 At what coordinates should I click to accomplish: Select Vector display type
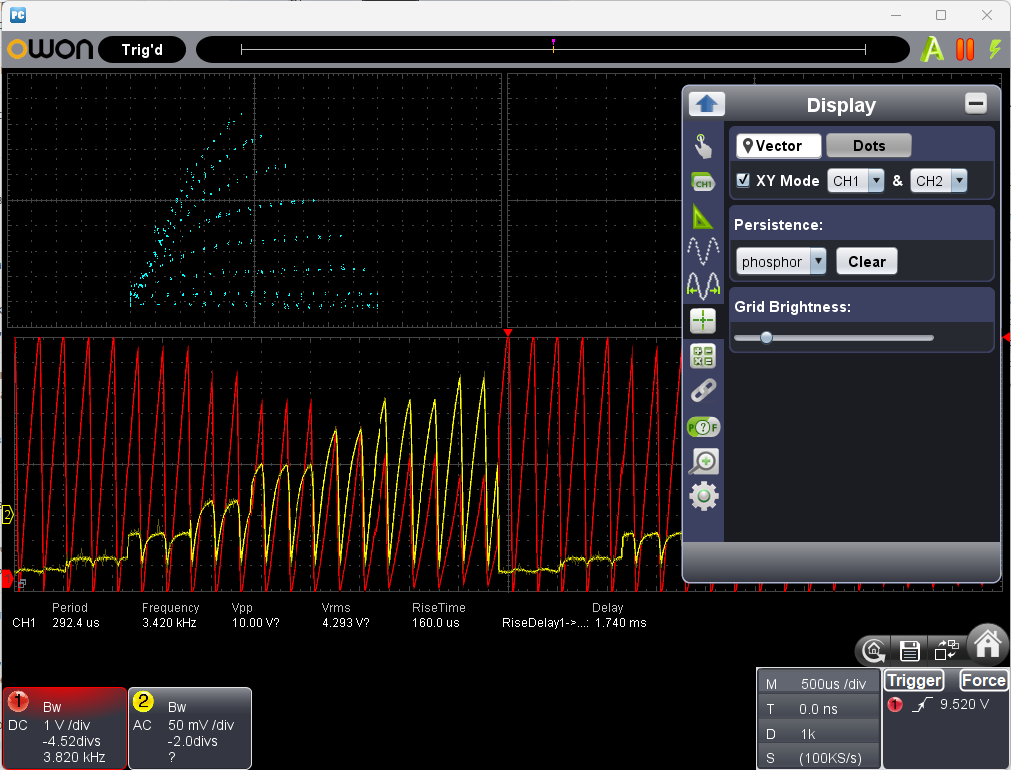779,146
